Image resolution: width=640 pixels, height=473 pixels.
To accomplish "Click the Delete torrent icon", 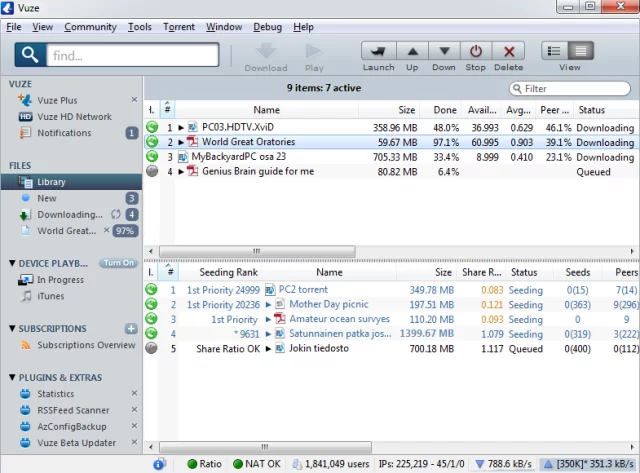I will coord(508,52).
